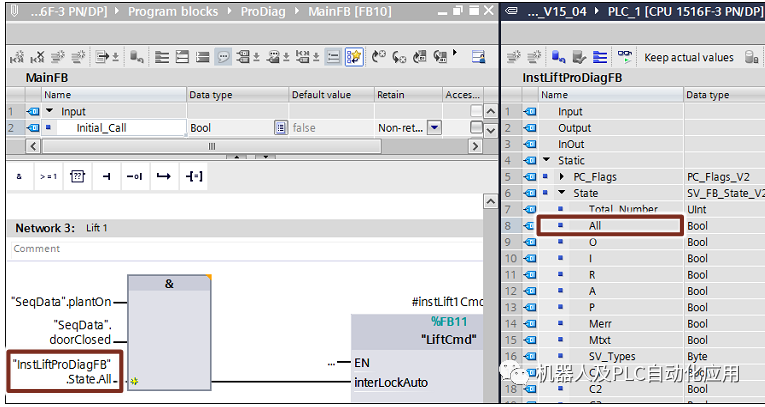Insert the input connector favorite element
765x407 pixels.
106,176
